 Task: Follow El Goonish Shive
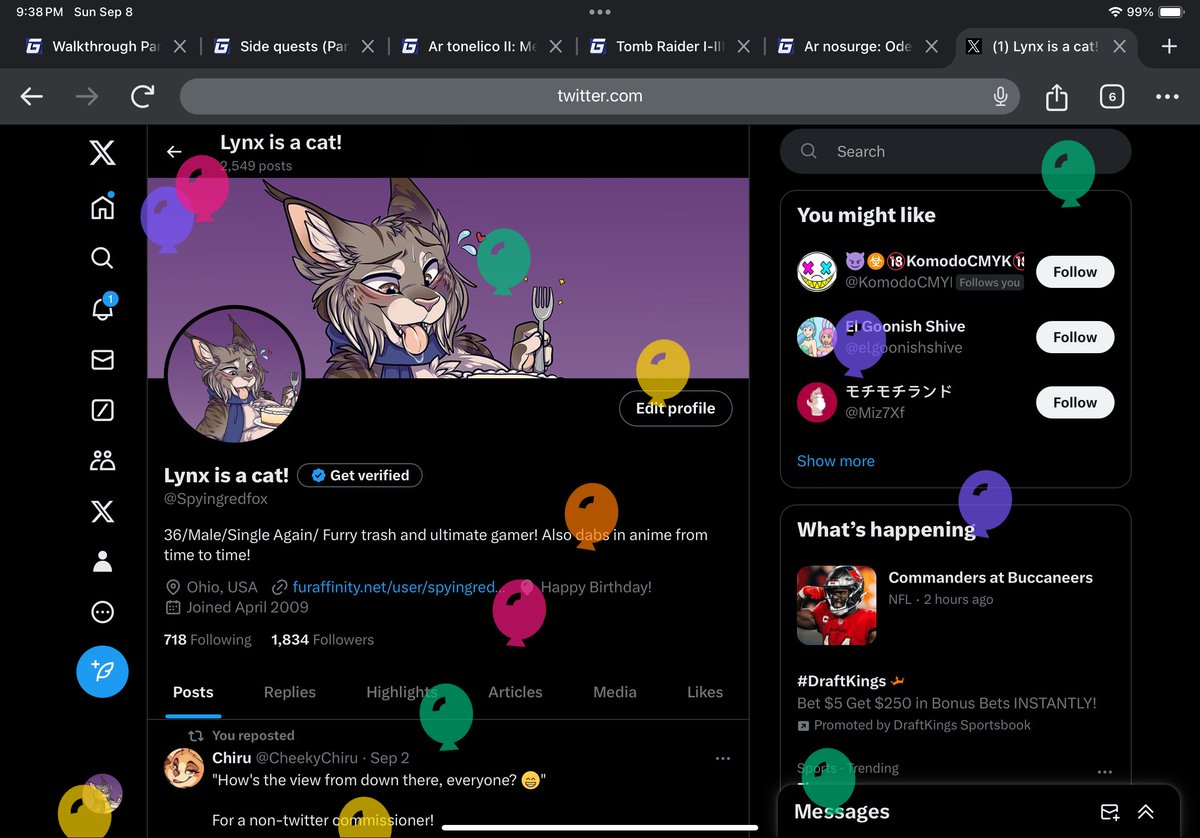[x=1074, y=337]
